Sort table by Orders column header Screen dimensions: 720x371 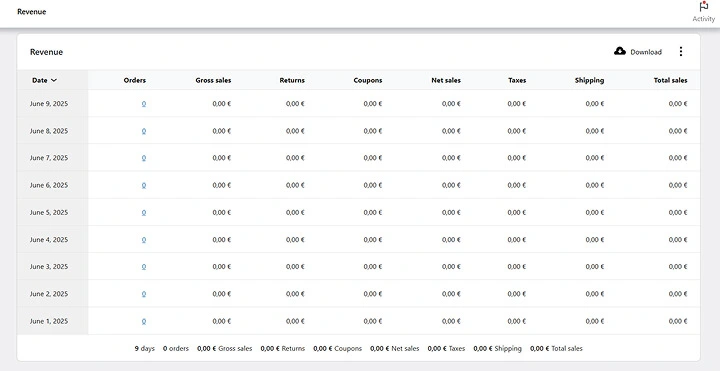tap(135, 80)
